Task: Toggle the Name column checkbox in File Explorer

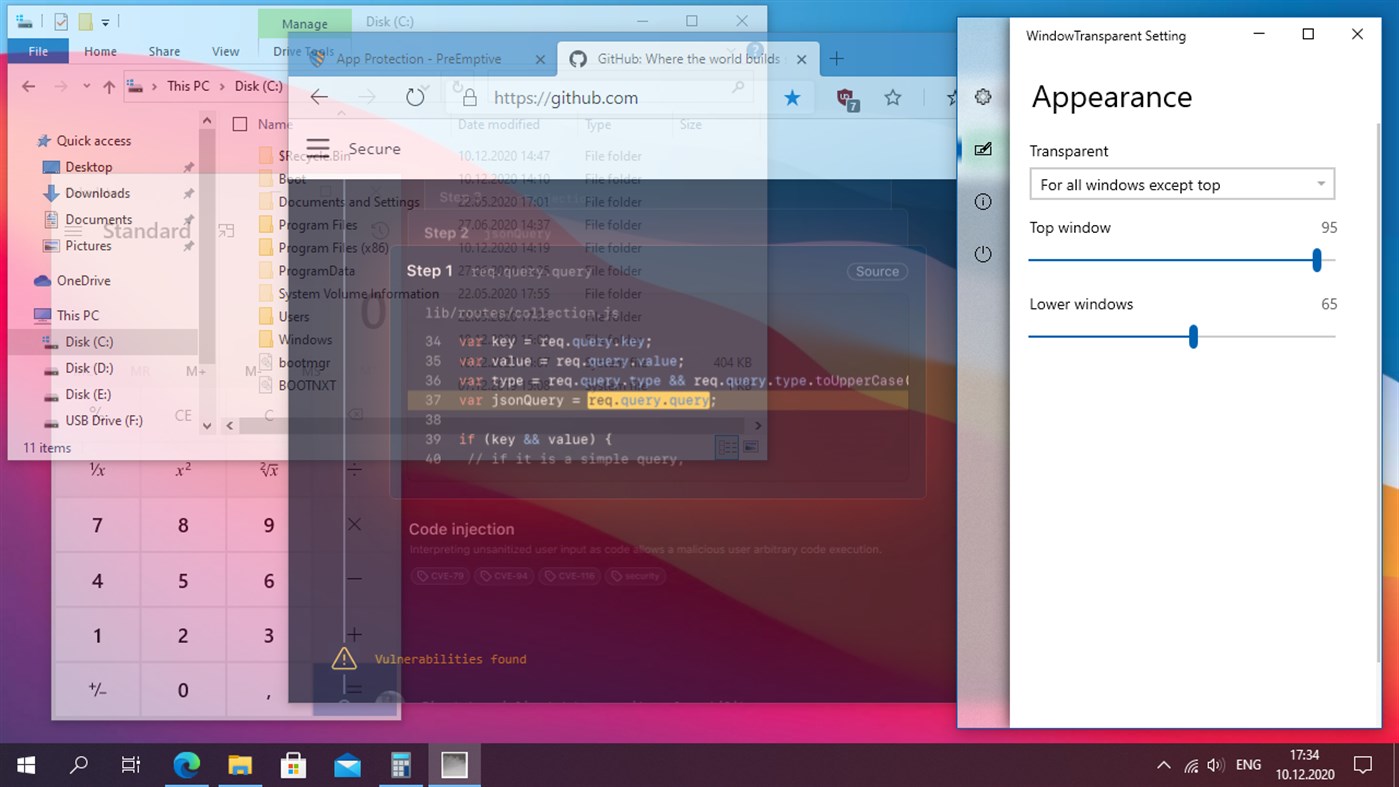Action: pyautogui.click(x=239, y=124)
